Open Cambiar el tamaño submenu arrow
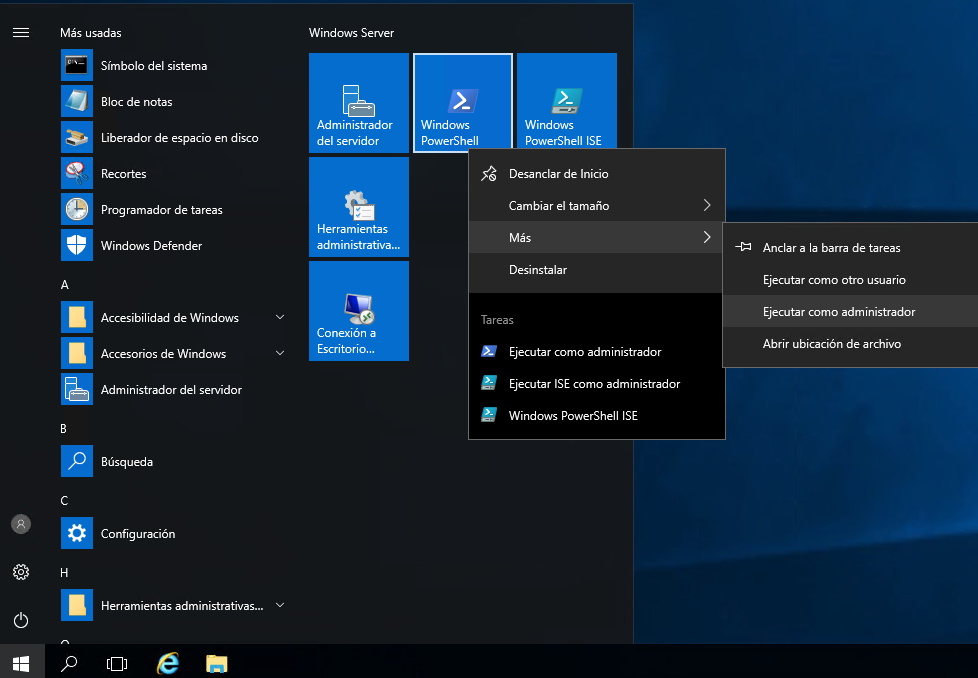Image resolution: width=978 pixels, height=678 pixels. 707,206
